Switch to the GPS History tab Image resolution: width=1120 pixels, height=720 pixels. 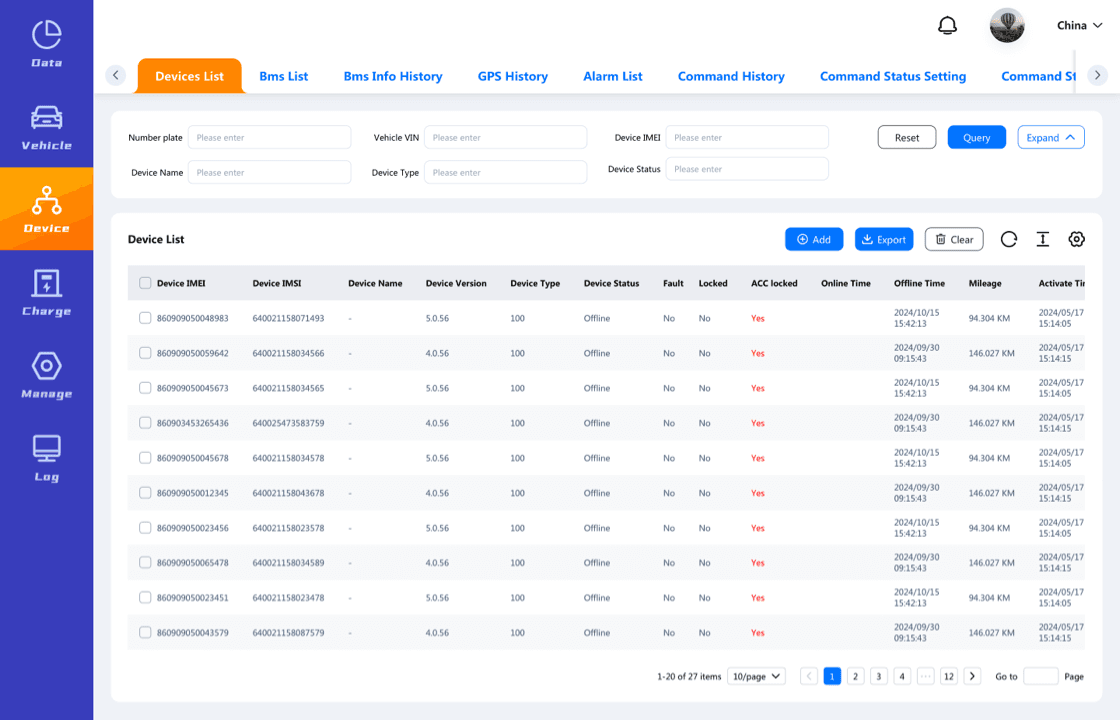pos(513,75)
